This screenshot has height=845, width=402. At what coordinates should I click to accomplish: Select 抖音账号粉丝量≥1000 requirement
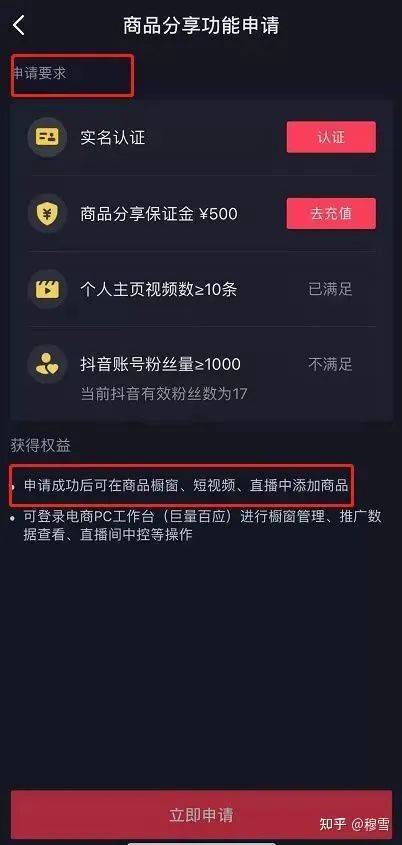click(161, 364)
